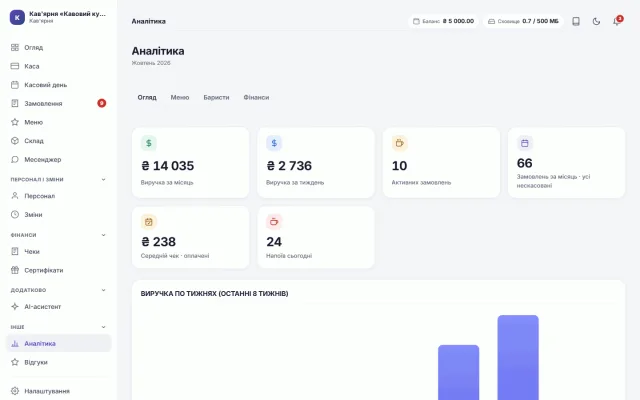The image size is (640, 400).
Task: Click the Чеки receipt icon
Action: tap(15, 251)
